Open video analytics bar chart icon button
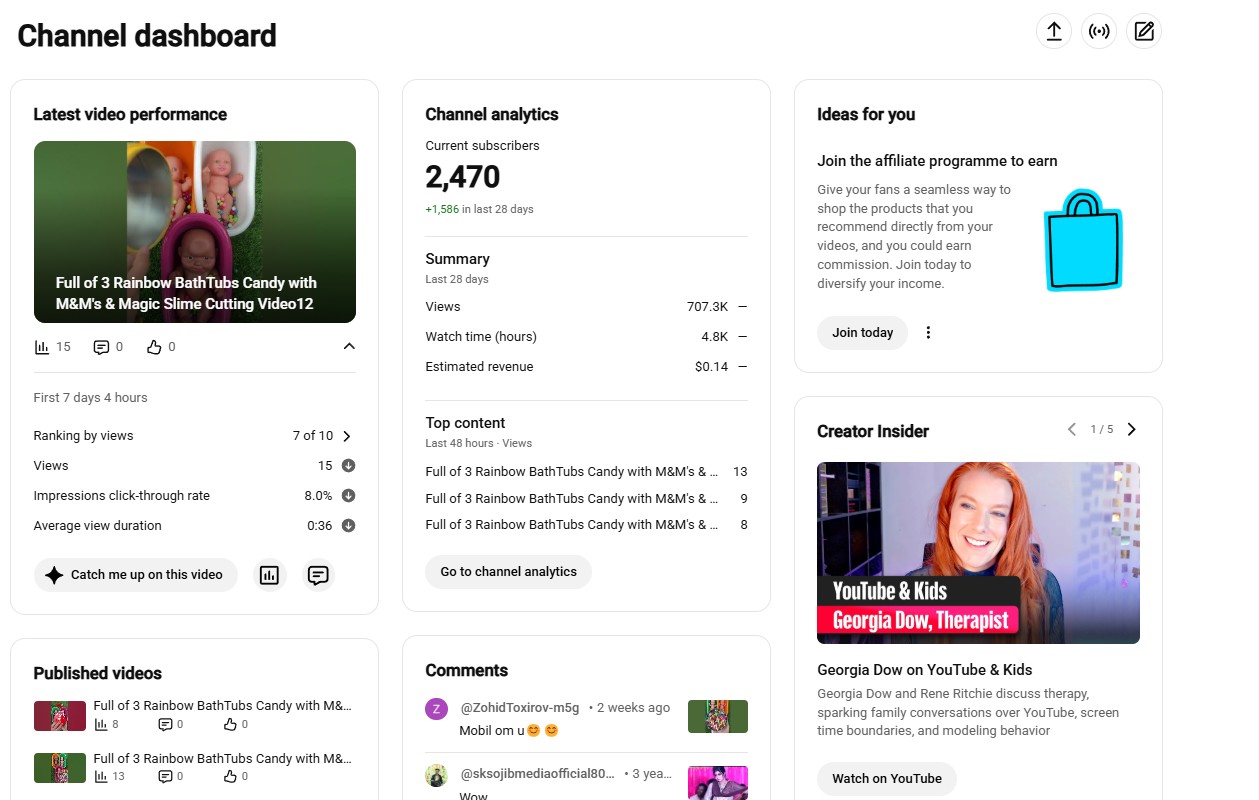 pos(269,575)
